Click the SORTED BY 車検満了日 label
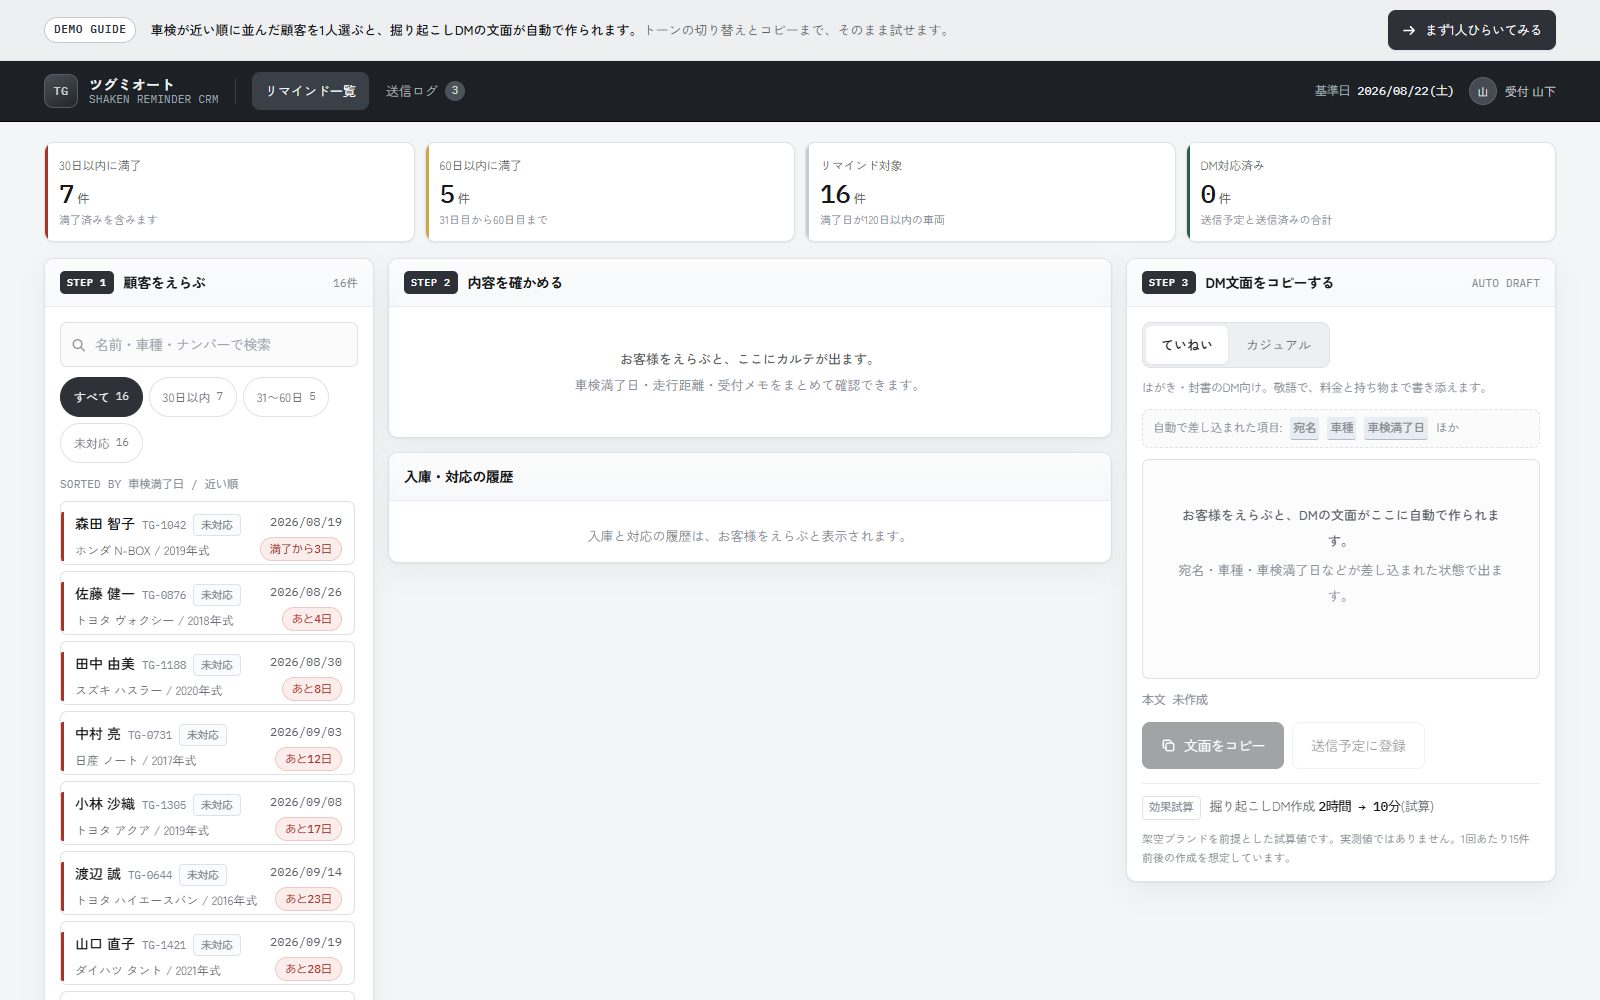The image size is (1600, 1000). 149,484
